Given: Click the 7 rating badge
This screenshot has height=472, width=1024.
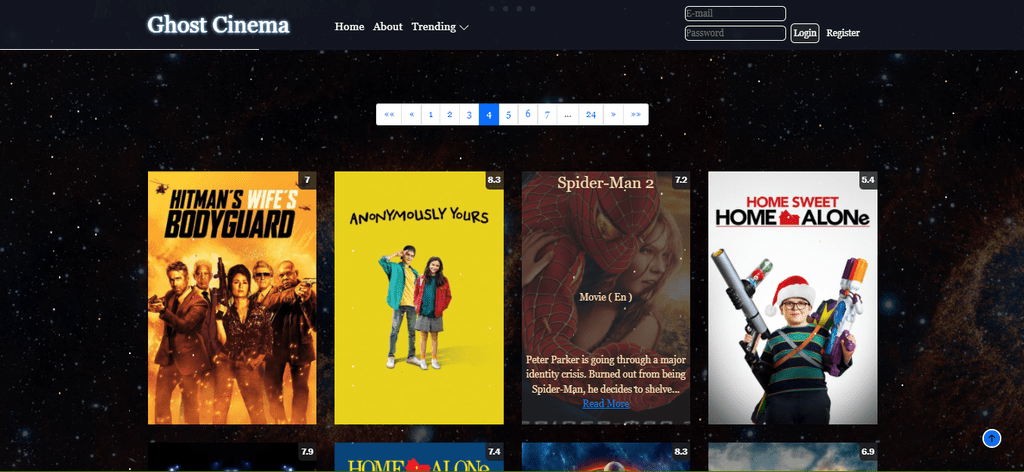Looking at the screenshot, I should coord(308,180).
